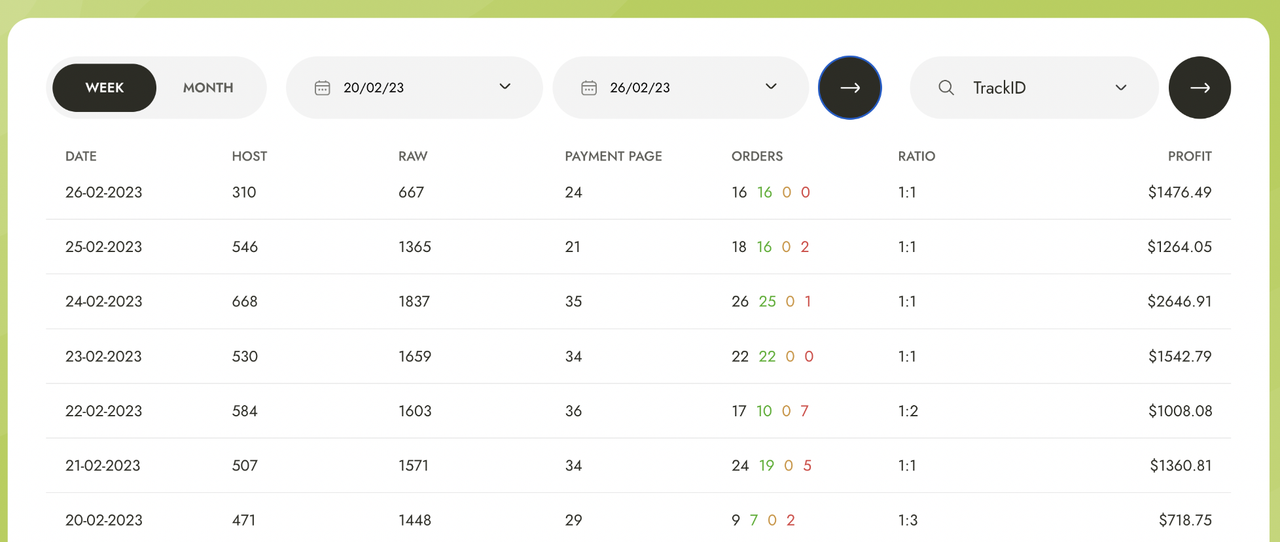Screen dimensions: 1280x542
Task: Switch to the MONTH view
Action: [x=208, y=88]
